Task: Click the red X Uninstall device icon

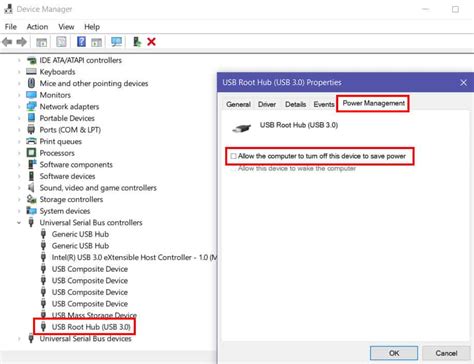Action: (151, 42)
